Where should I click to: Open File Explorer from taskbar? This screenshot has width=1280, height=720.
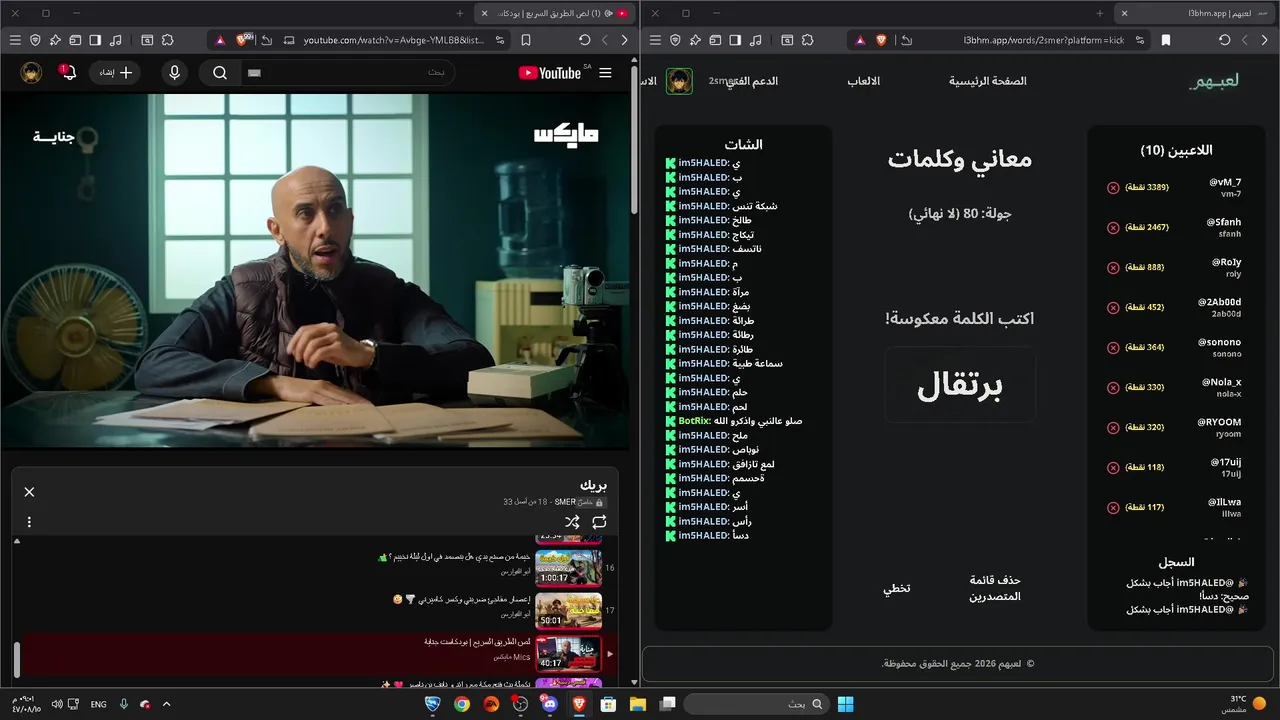637,704
